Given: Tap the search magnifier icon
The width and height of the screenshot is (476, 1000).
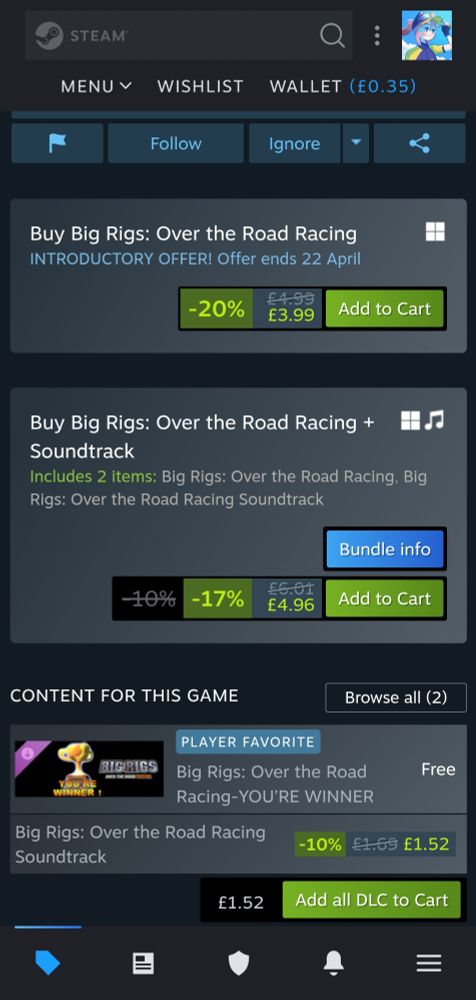Looking at the screenshot, I should 332,35.
